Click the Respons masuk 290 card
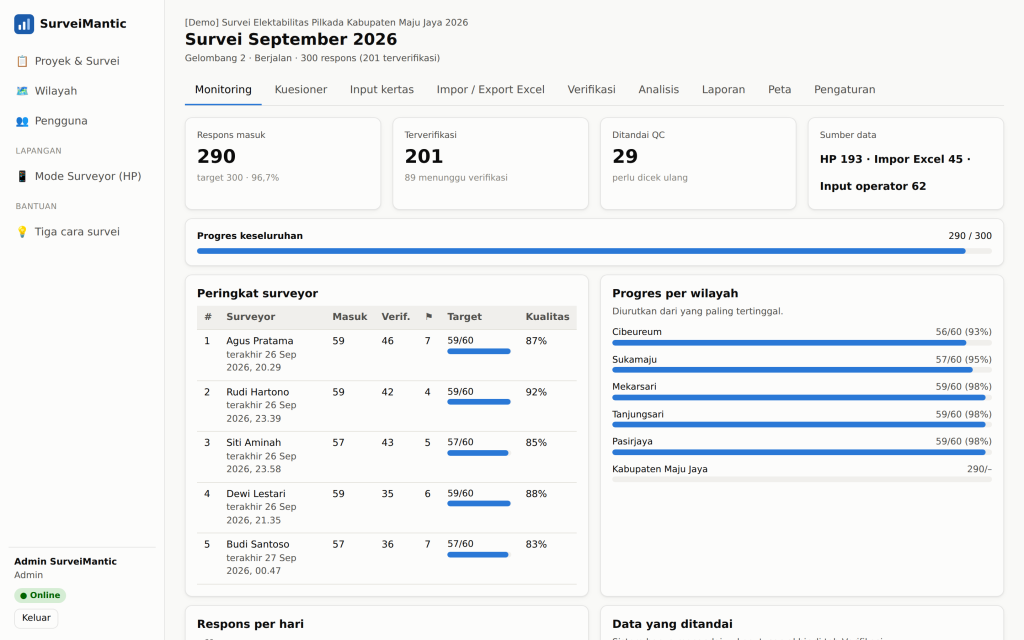 coord(283,164)
